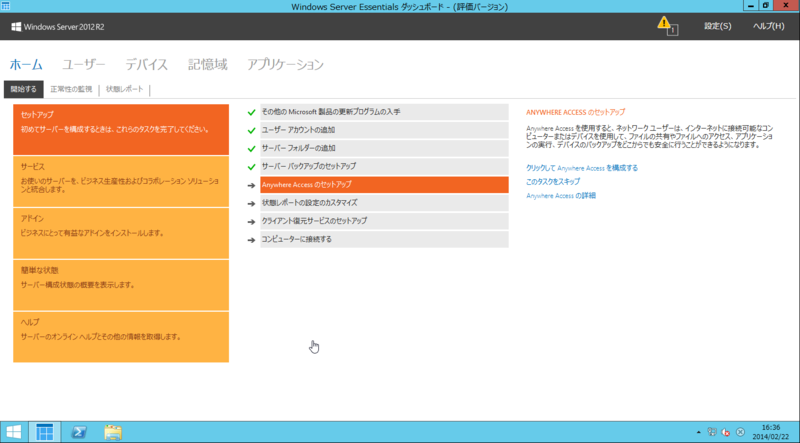Select task クライアント復元サービスのセットアップ

(x=384, y=221)
